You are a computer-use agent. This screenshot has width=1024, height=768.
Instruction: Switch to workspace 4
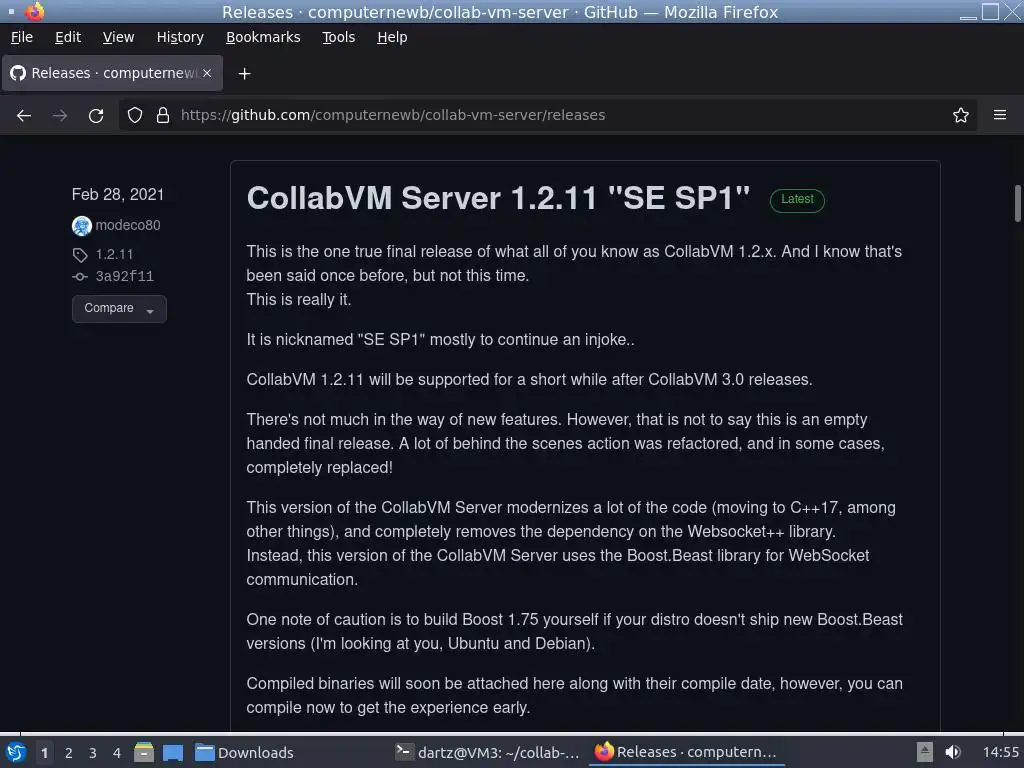[x=117, y=753]
